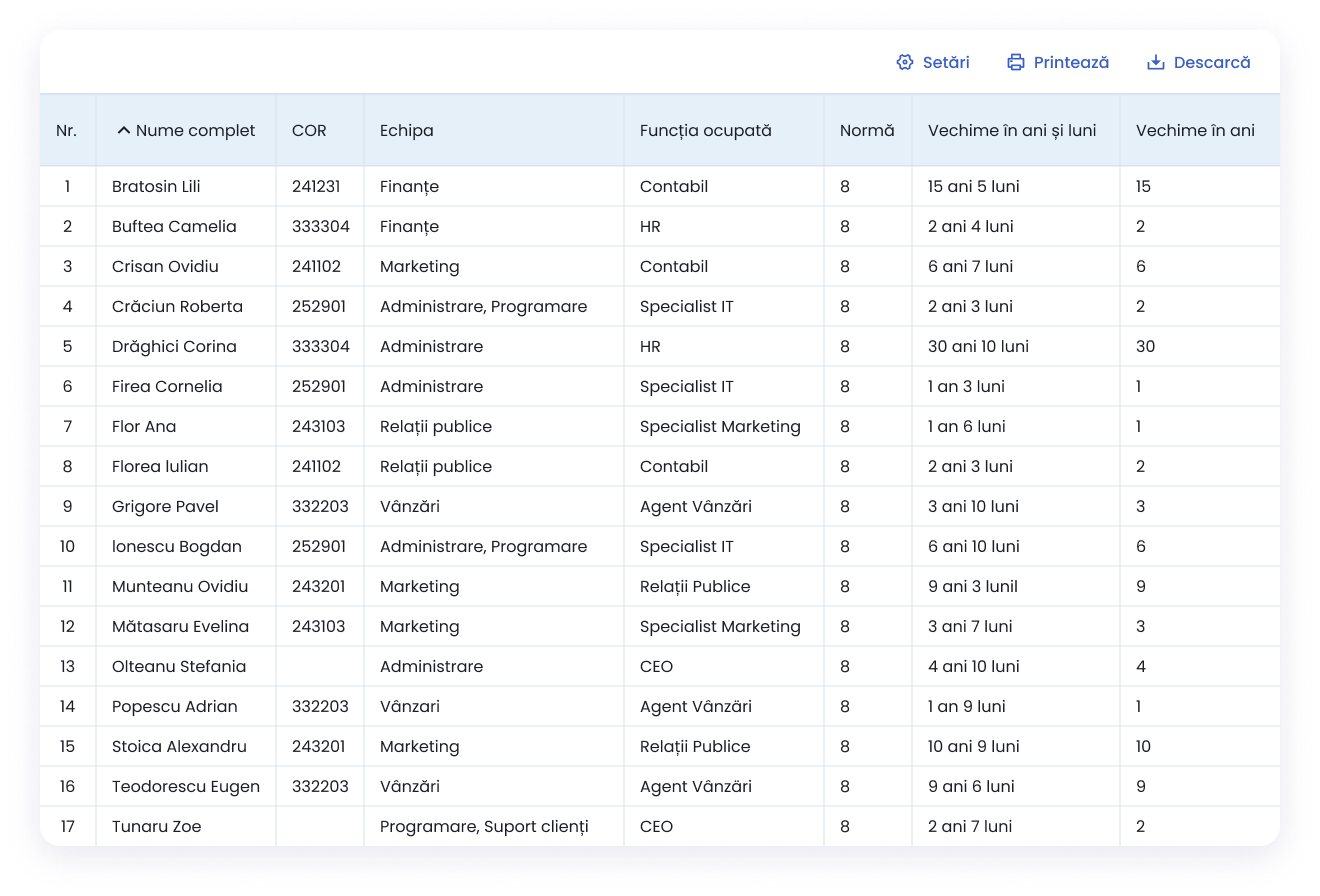Select the name Munteanu Ovidiu
Viewport: 1320px width, 896px height.
click(180, 586)
